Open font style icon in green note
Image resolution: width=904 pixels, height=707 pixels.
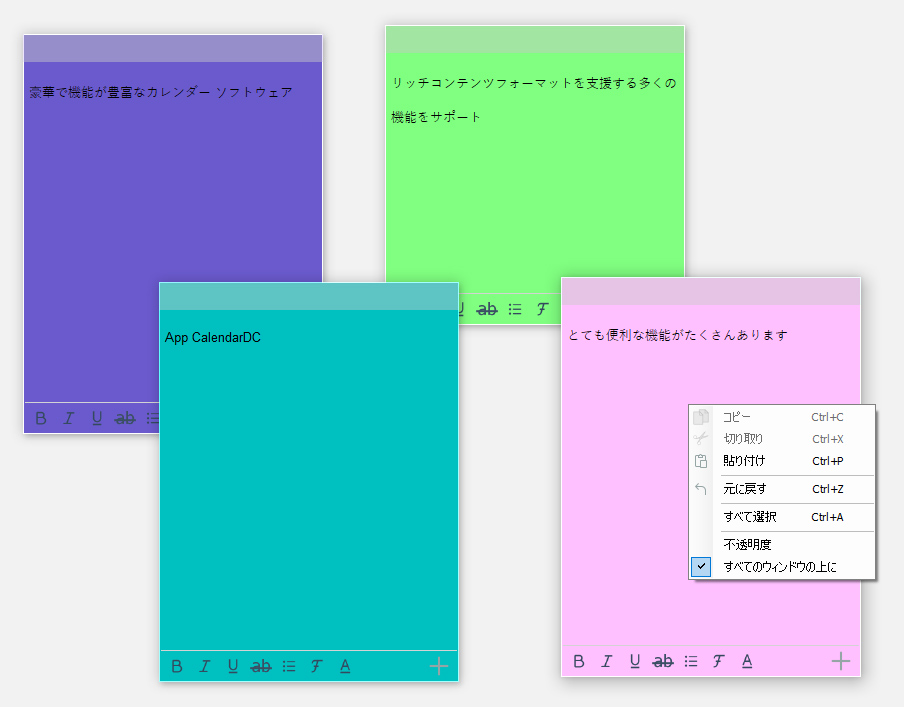tap(543, 309)
